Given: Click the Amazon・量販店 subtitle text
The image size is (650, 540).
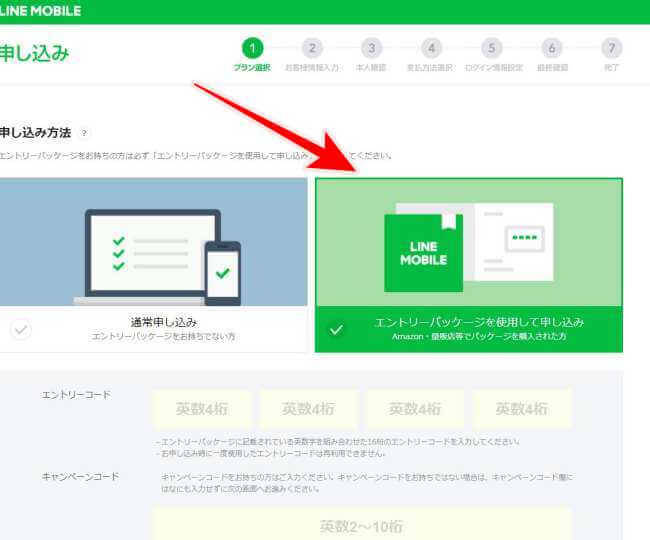Looking at the screenshot, I should pos(479,337).
